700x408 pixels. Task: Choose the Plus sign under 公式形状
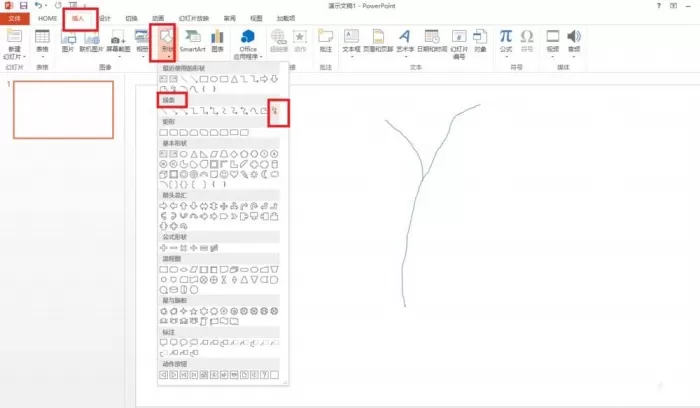pos(163,248)
